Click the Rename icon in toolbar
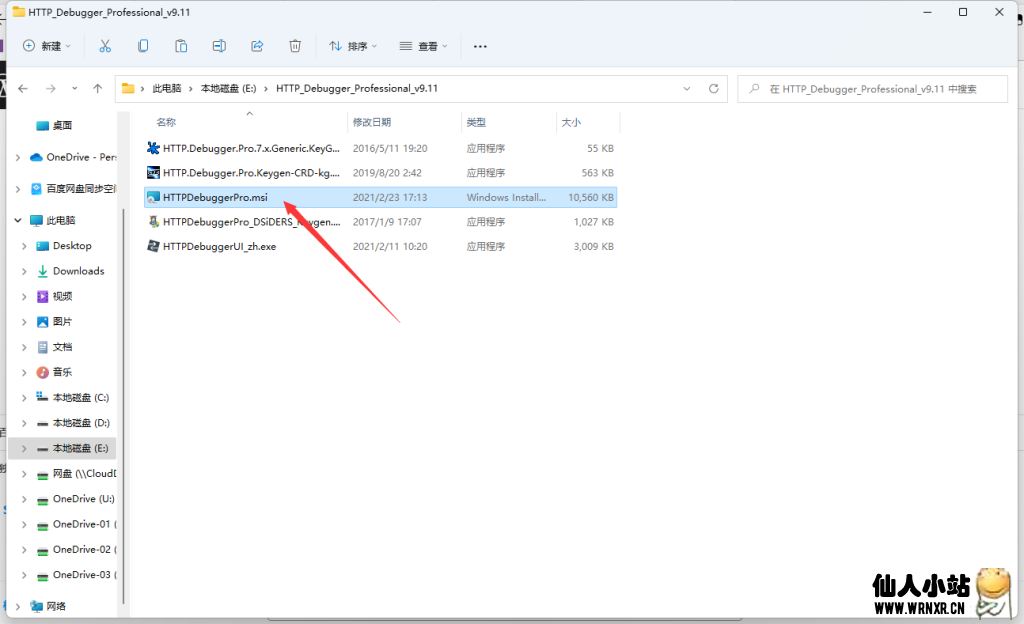Image resolution: width=1024 pixels, height=624 pixels. (219, 46)
